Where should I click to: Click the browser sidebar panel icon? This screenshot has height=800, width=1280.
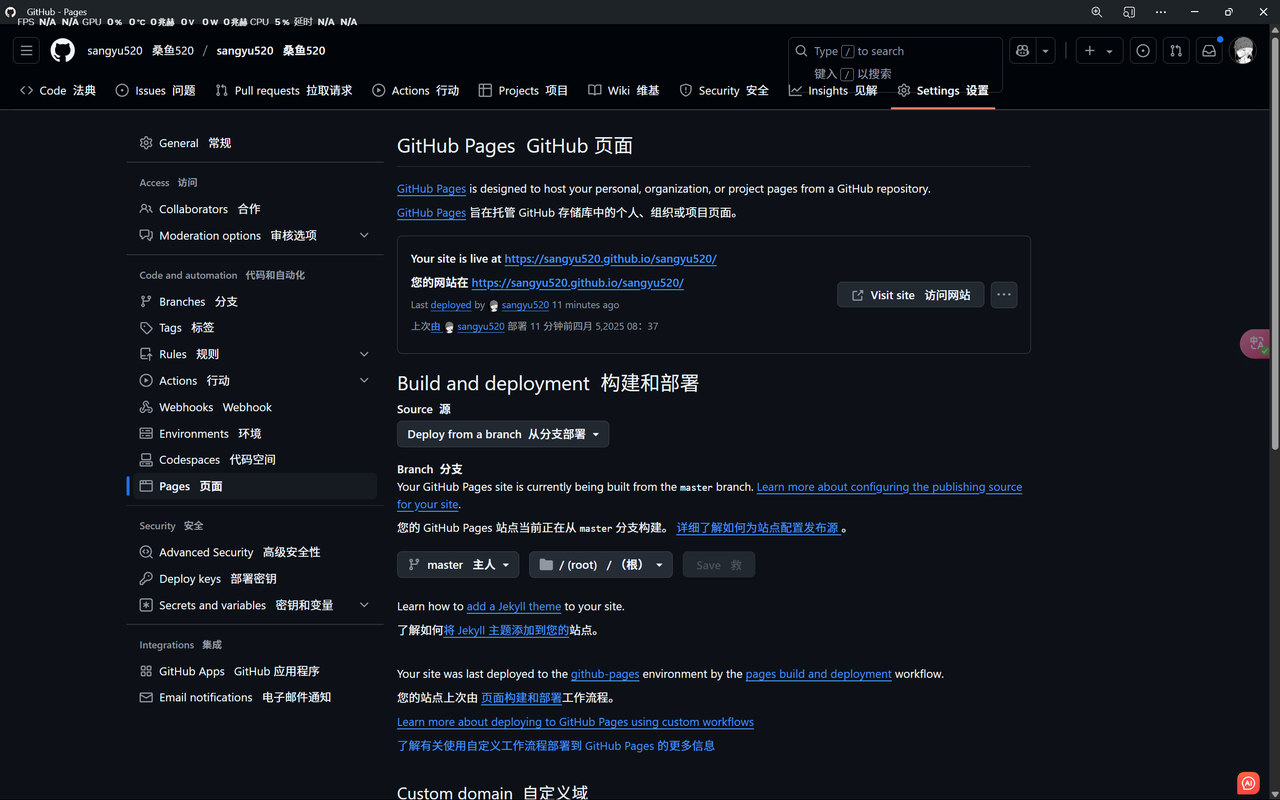tap(1129, 12)
